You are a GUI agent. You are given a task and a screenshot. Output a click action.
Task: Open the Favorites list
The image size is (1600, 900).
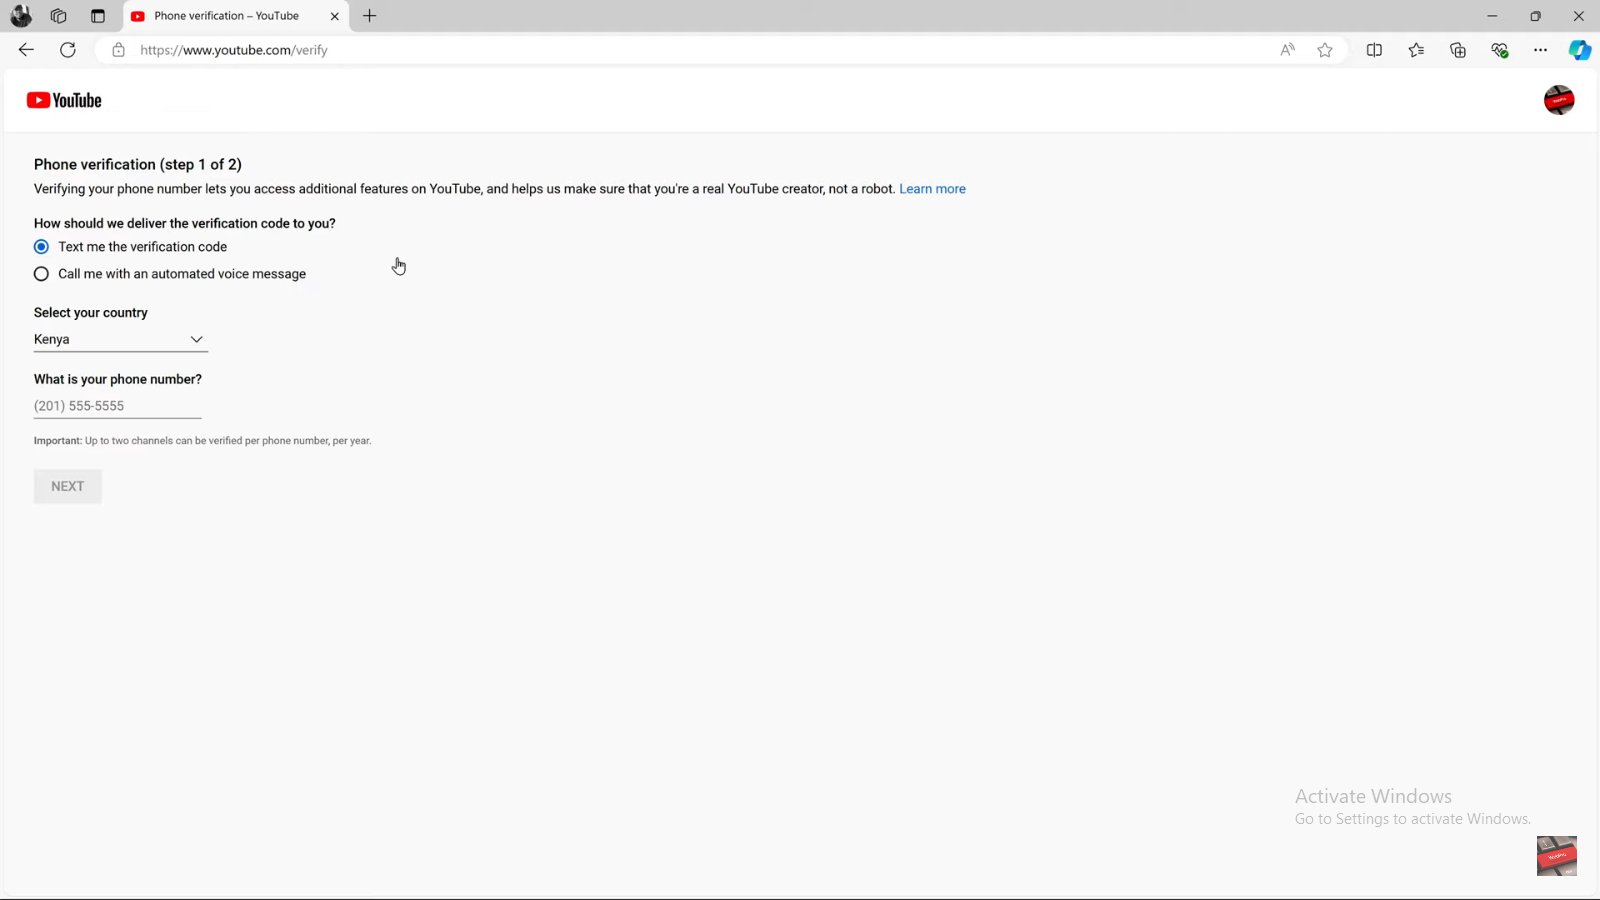point(1416,50)
